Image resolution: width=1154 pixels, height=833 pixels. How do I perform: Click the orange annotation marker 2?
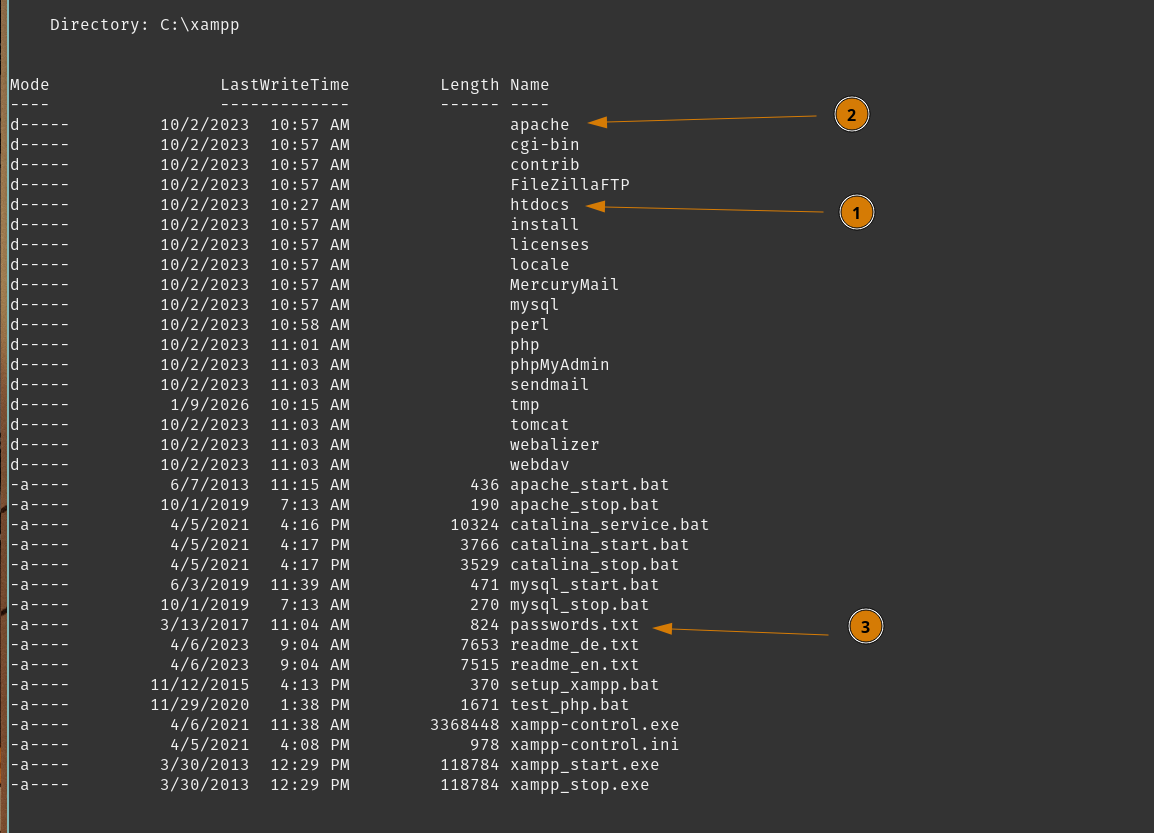(851, 114)
